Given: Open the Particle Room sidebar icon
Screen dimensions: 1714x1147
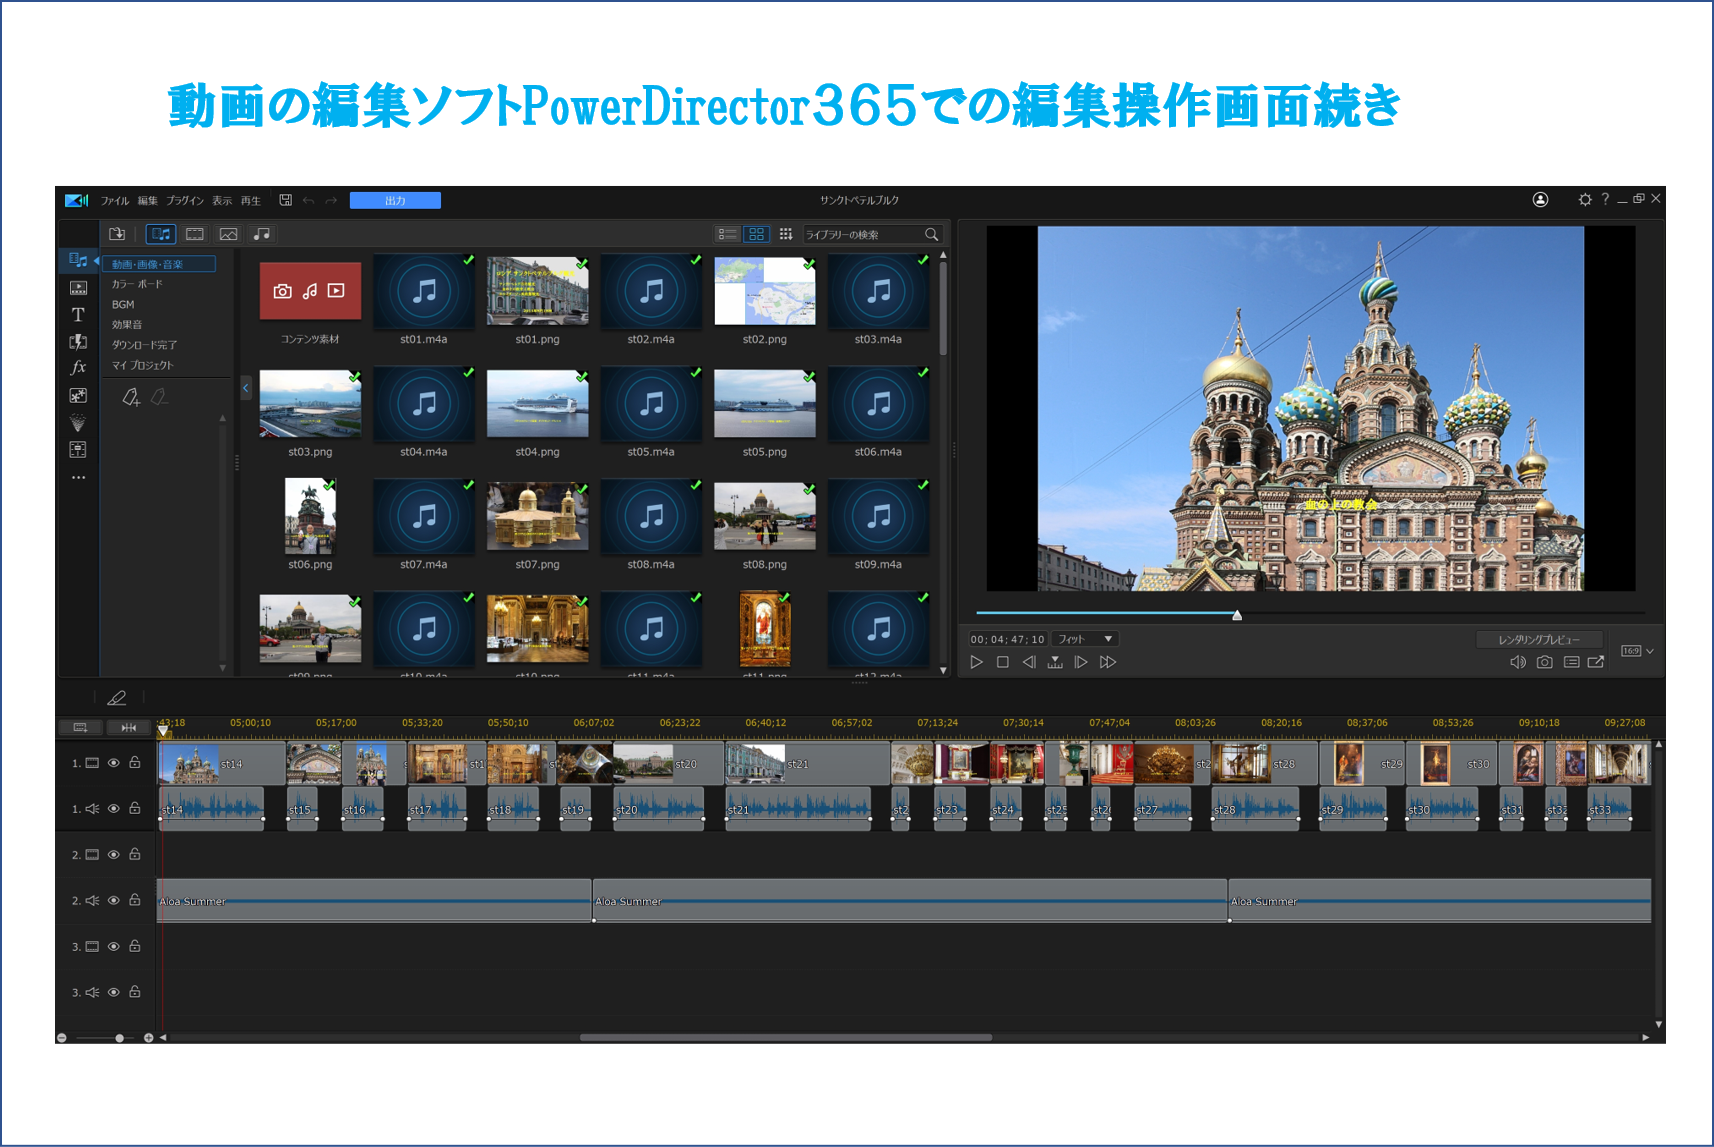Looking at the screenshot, I should [78, 423].
